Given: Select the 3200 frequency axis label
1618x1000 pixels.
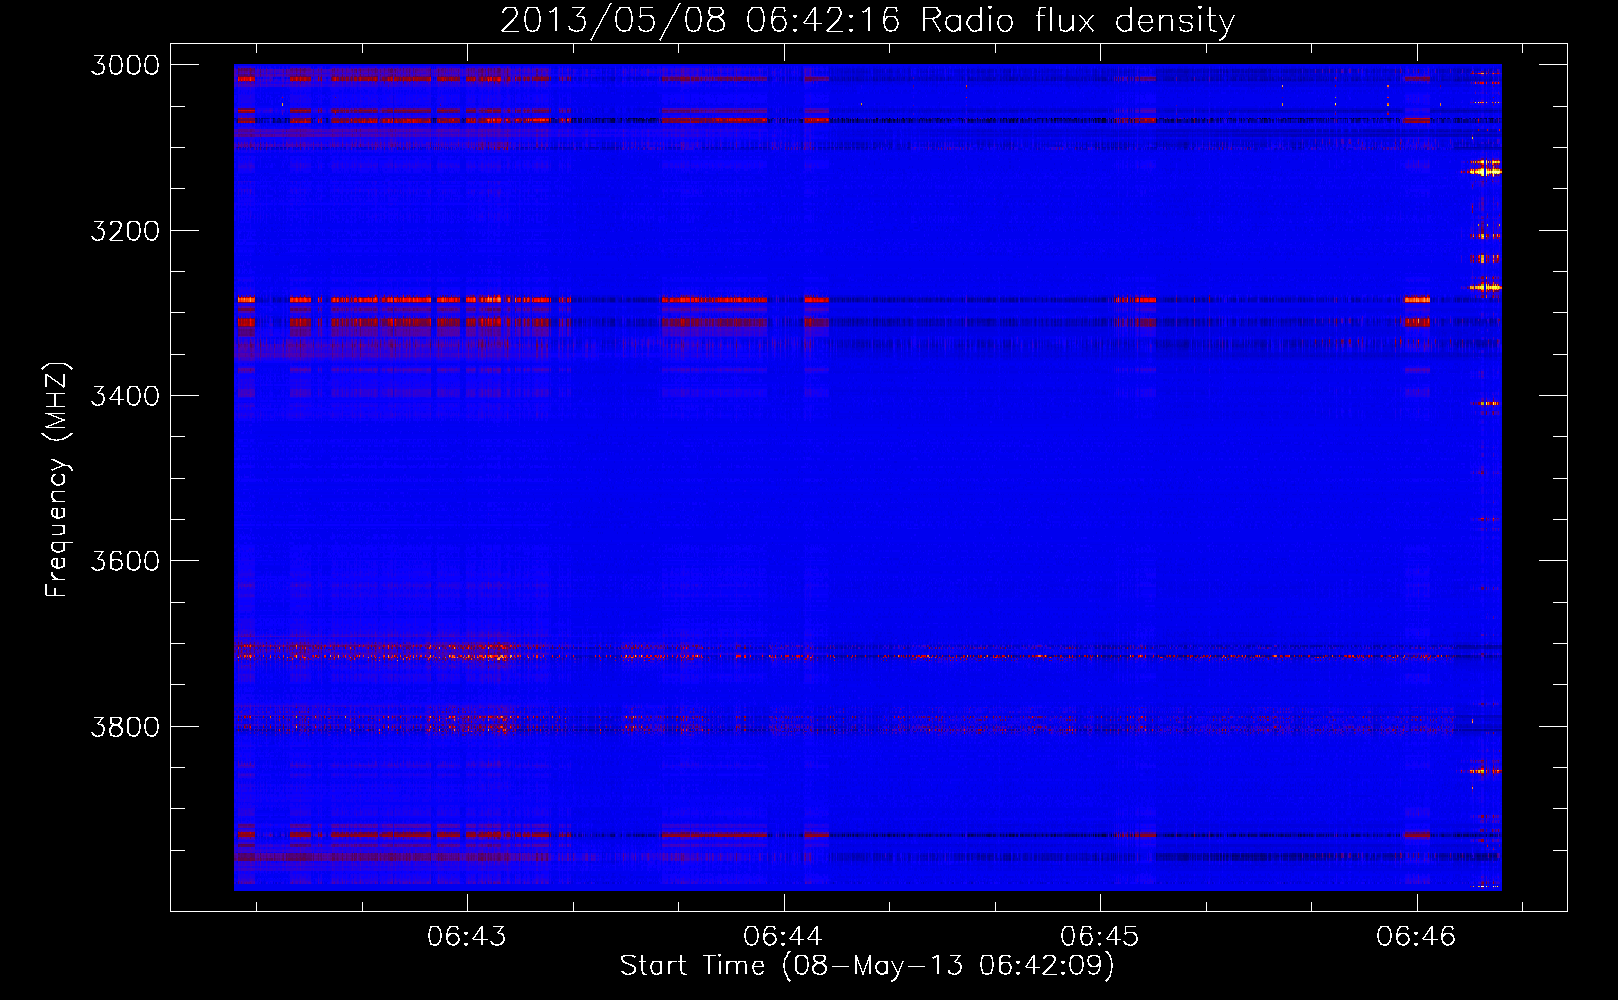Looking at the screenshot, I should click(125, 231).
